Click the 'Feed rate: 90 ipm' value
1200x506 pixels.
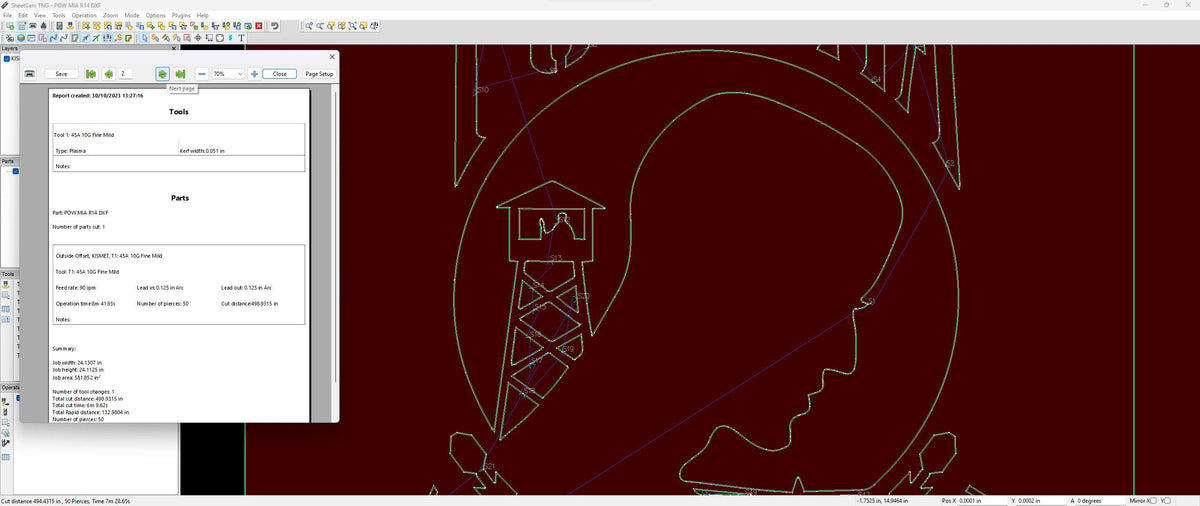75,287
